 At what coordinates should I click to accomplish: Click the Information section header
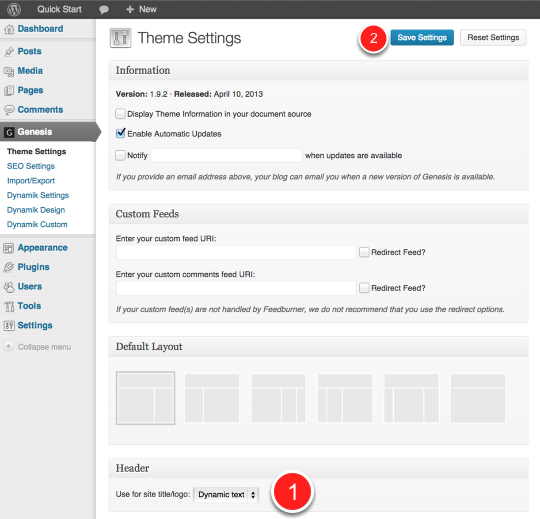(x=319, y=70)
